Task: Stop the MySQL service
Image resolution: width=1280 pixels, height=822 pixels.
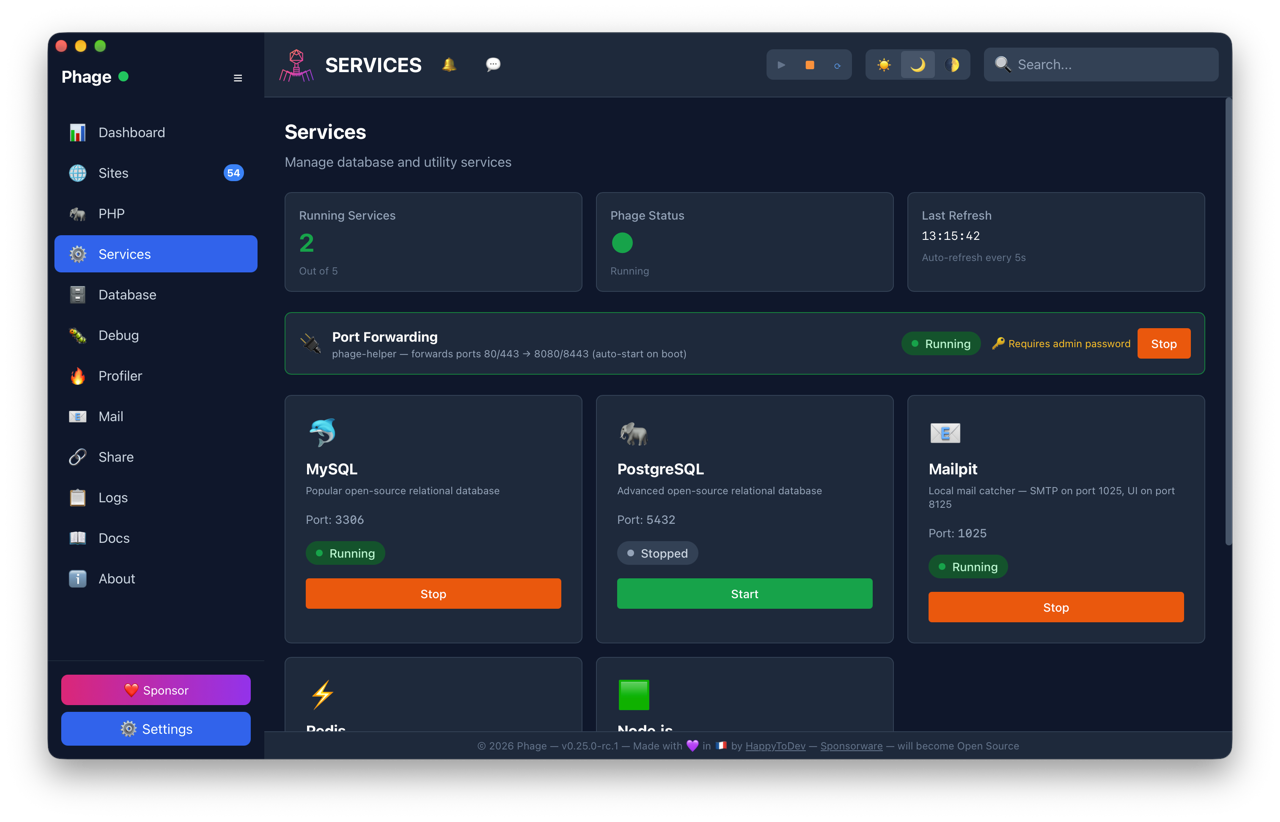Action: click(433, 594)
